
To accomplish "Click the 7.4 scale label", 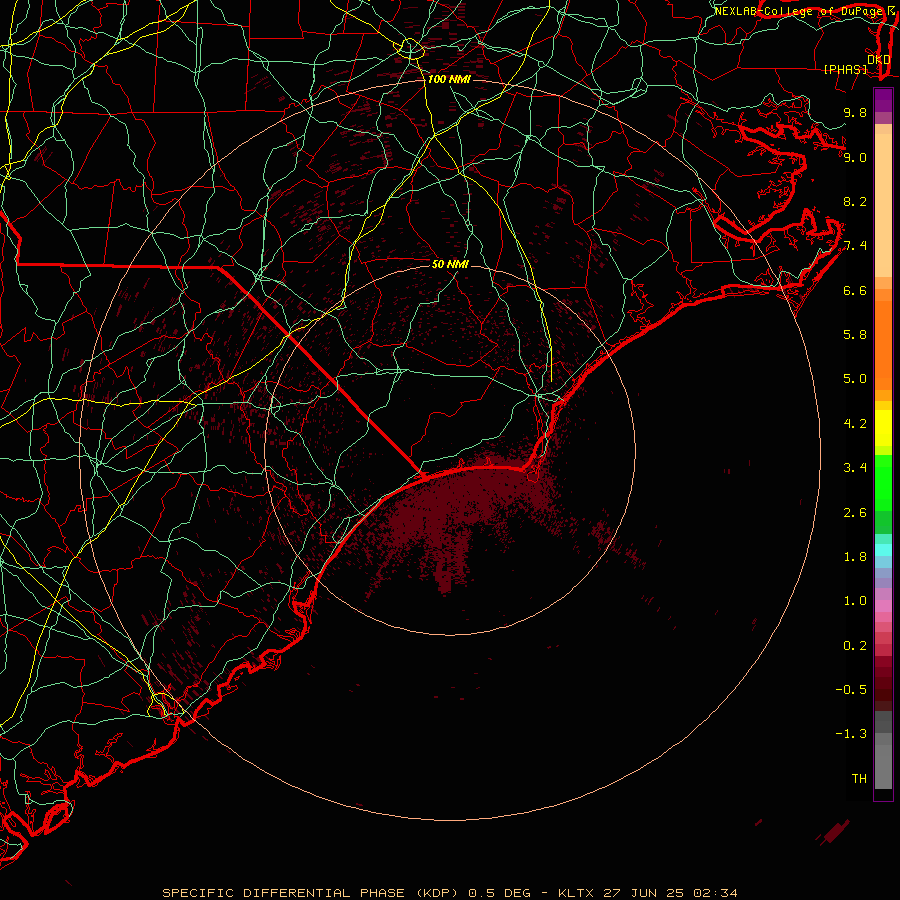I will (855, 246).
